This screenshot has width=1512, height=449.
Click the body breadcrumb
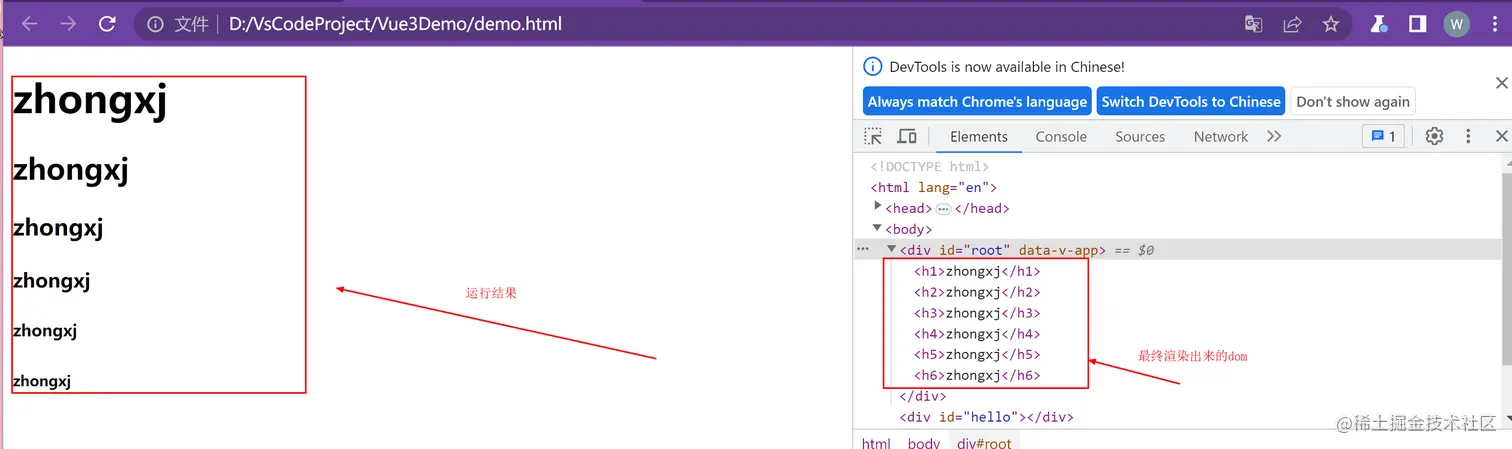(924, 442)
